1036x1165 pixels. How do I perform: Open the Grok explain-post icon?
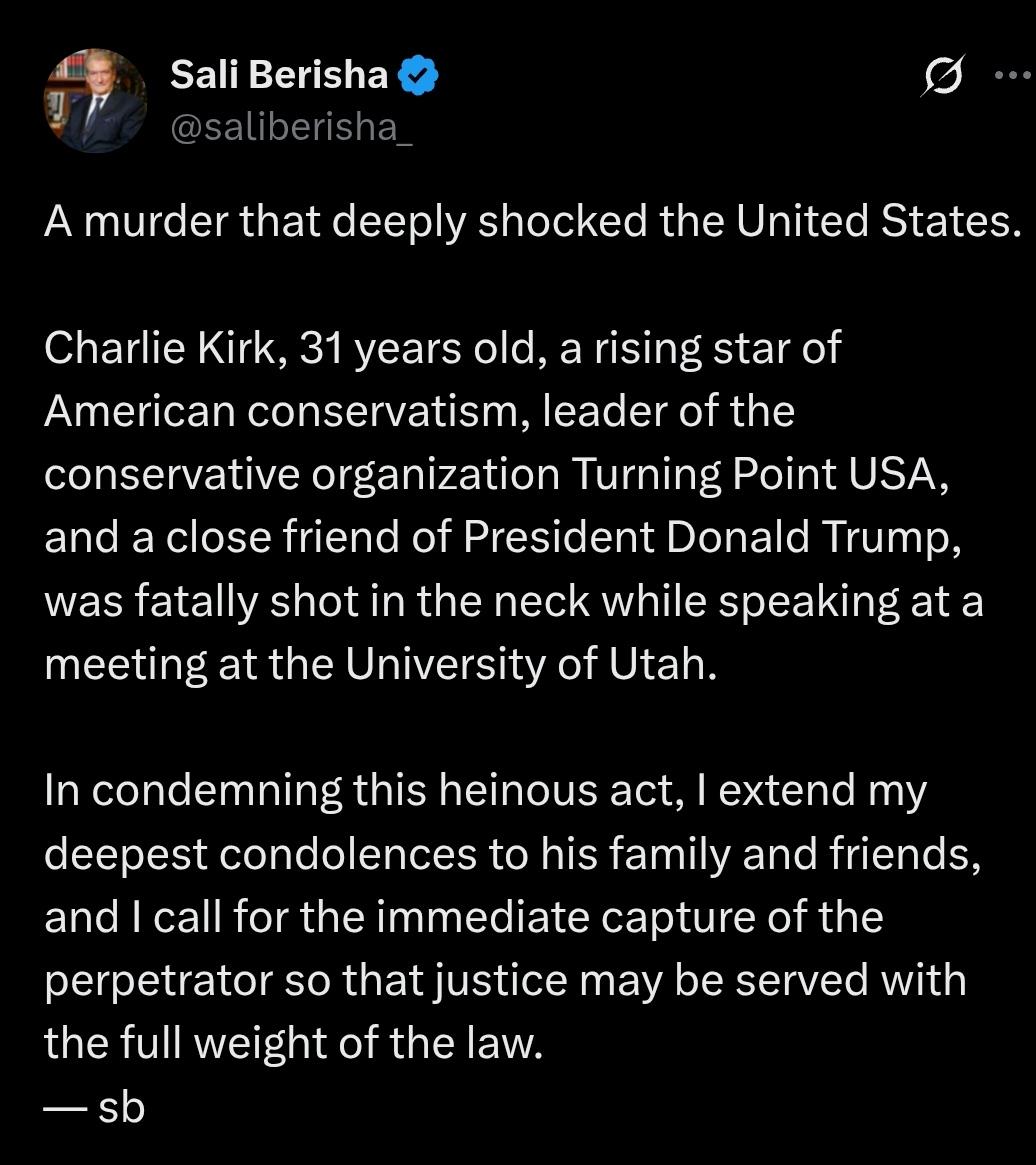point(943,75)
